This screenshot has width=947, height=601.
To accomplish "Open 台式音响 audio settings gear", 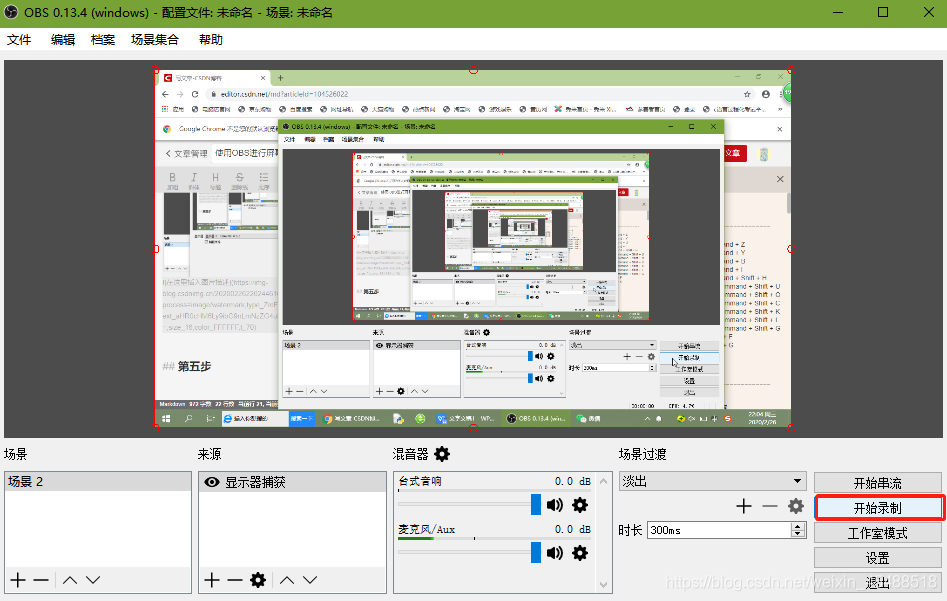I will [580, 505].
